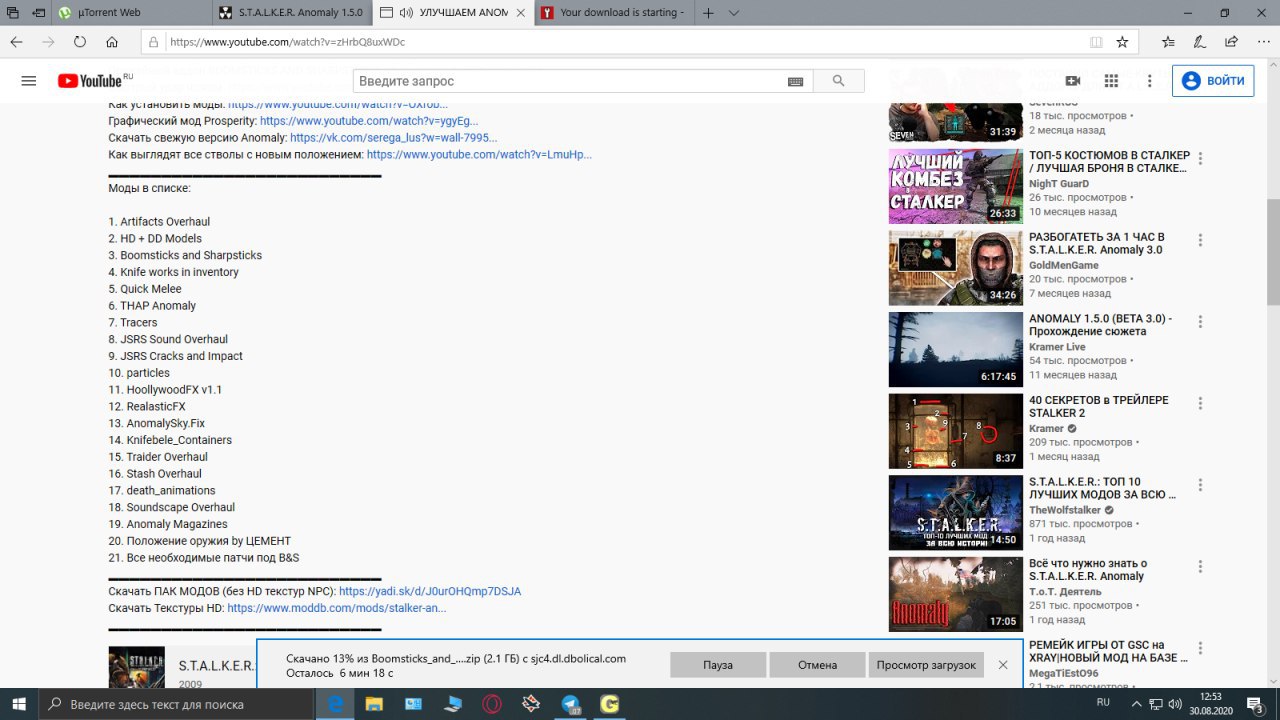
Task: Open options menu for Всё что нужно знать video
Action: click(x=1200, y=567)
